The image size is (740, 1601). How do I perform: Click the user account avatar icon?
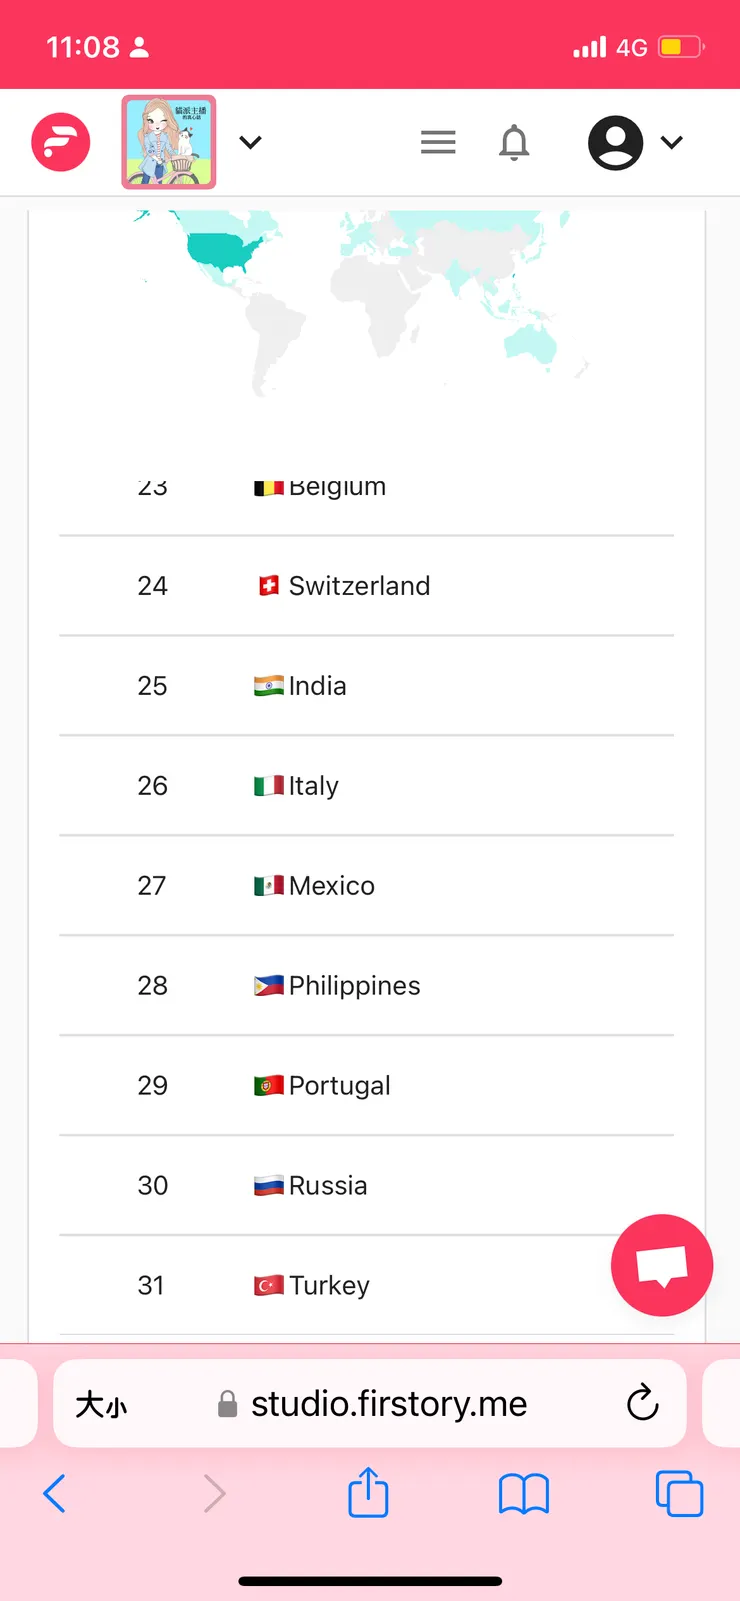(615, 142)
